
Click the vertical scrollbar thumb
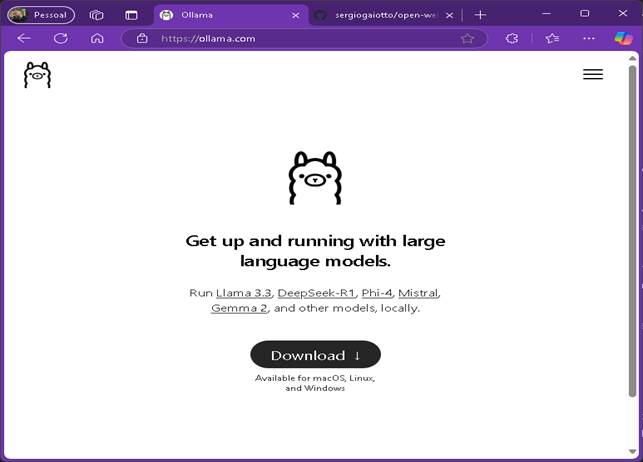point(632,231)
